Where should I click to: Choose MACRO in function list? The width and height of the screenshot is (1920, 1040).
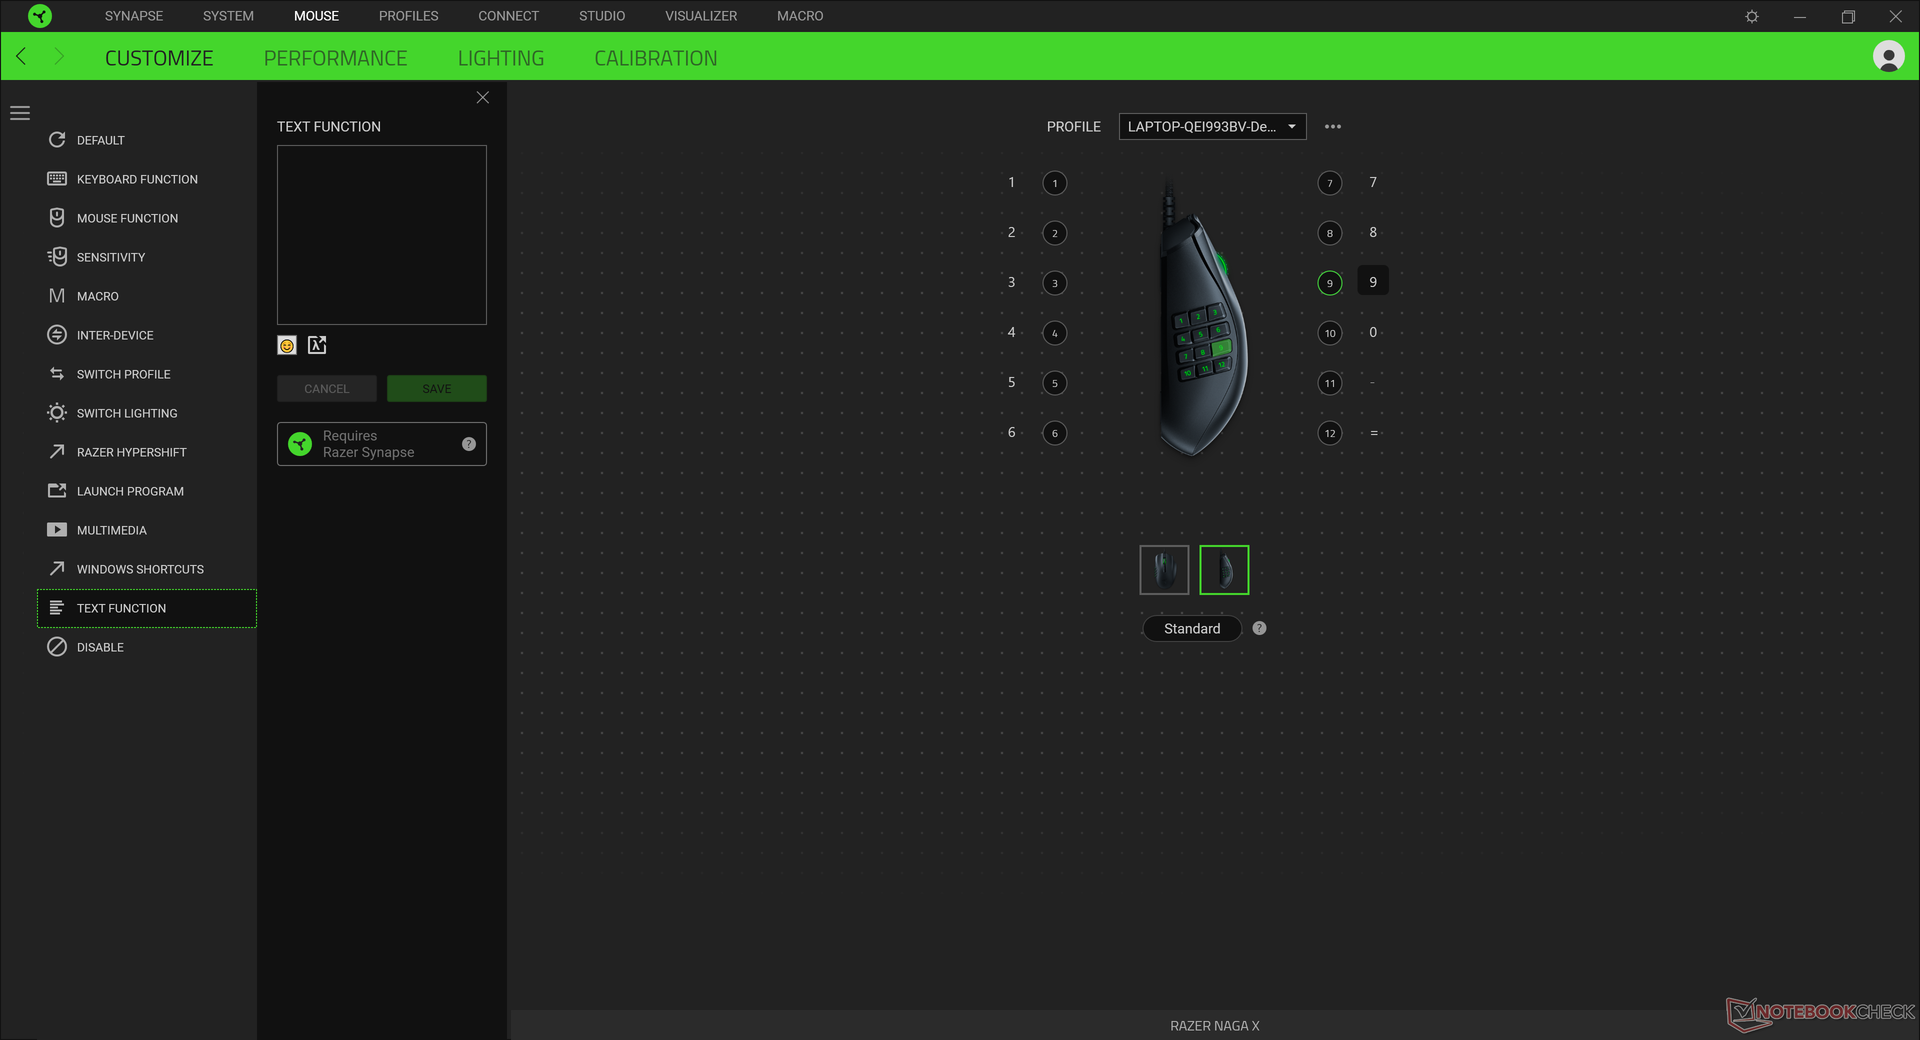[147, 296]
